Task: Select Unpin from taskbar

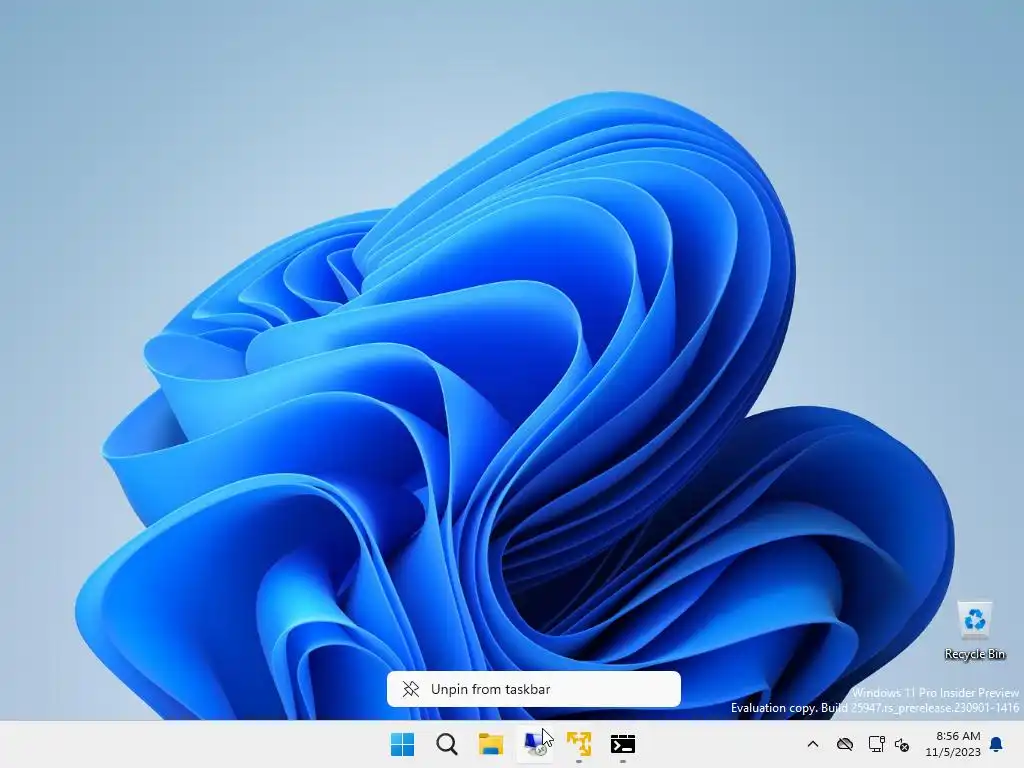Action: coord(534,689)
